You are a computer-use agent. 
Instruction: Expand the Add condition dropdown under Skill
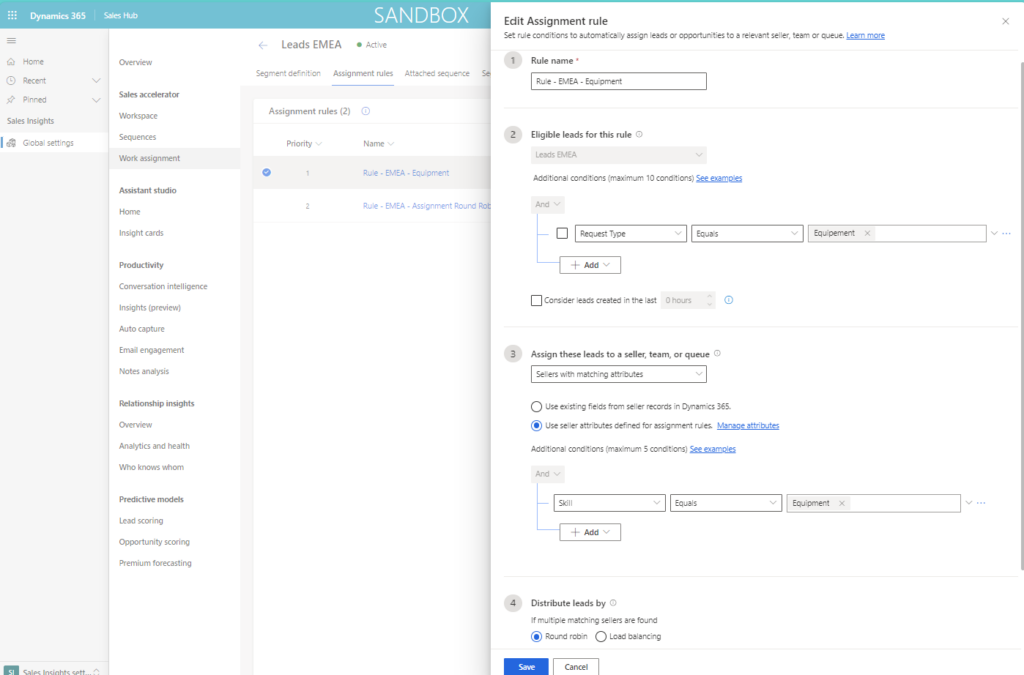(x=607, y=531)
